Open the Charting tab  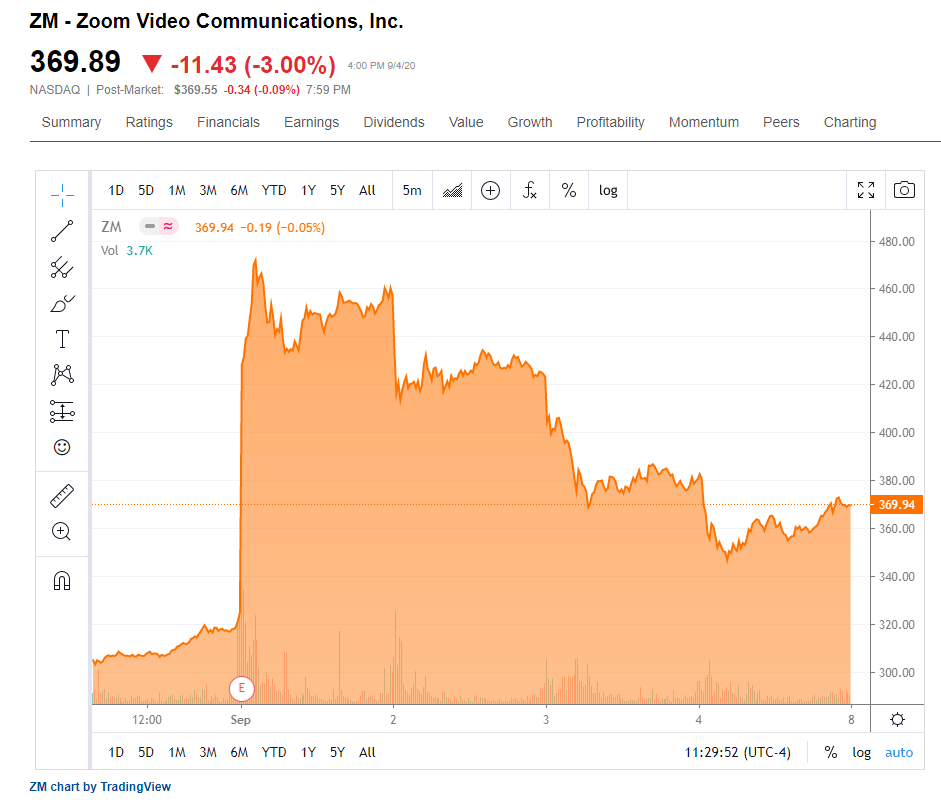pos(850,122)
